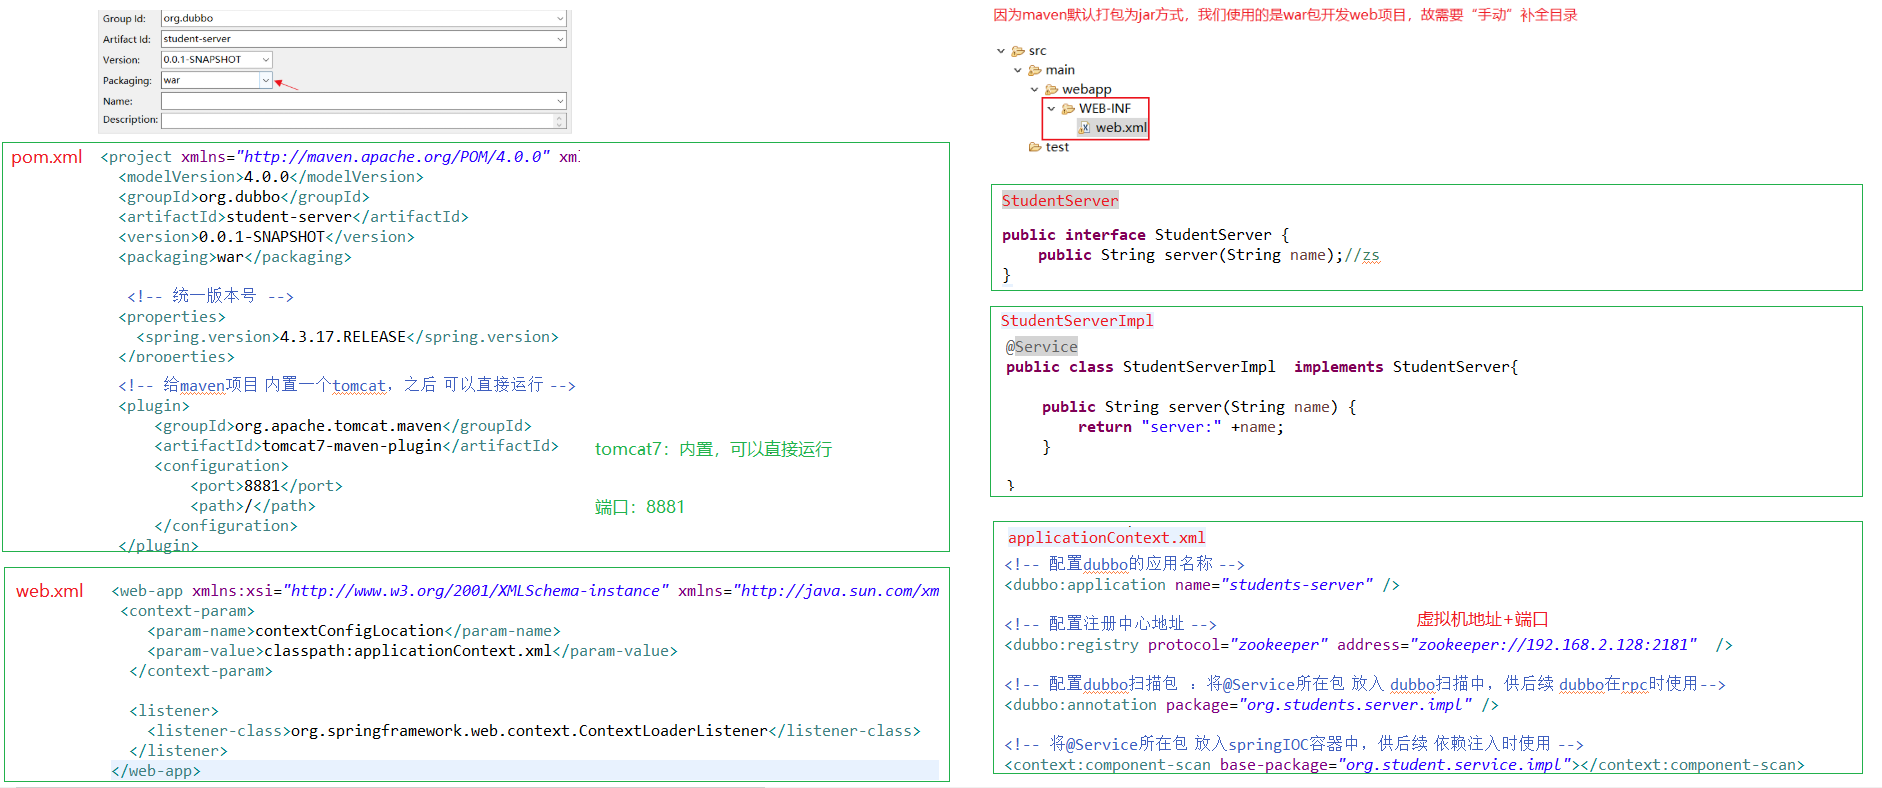Click the web.xml file icon
Viewport: 1882px width, 788px height.
(1084, 128)
